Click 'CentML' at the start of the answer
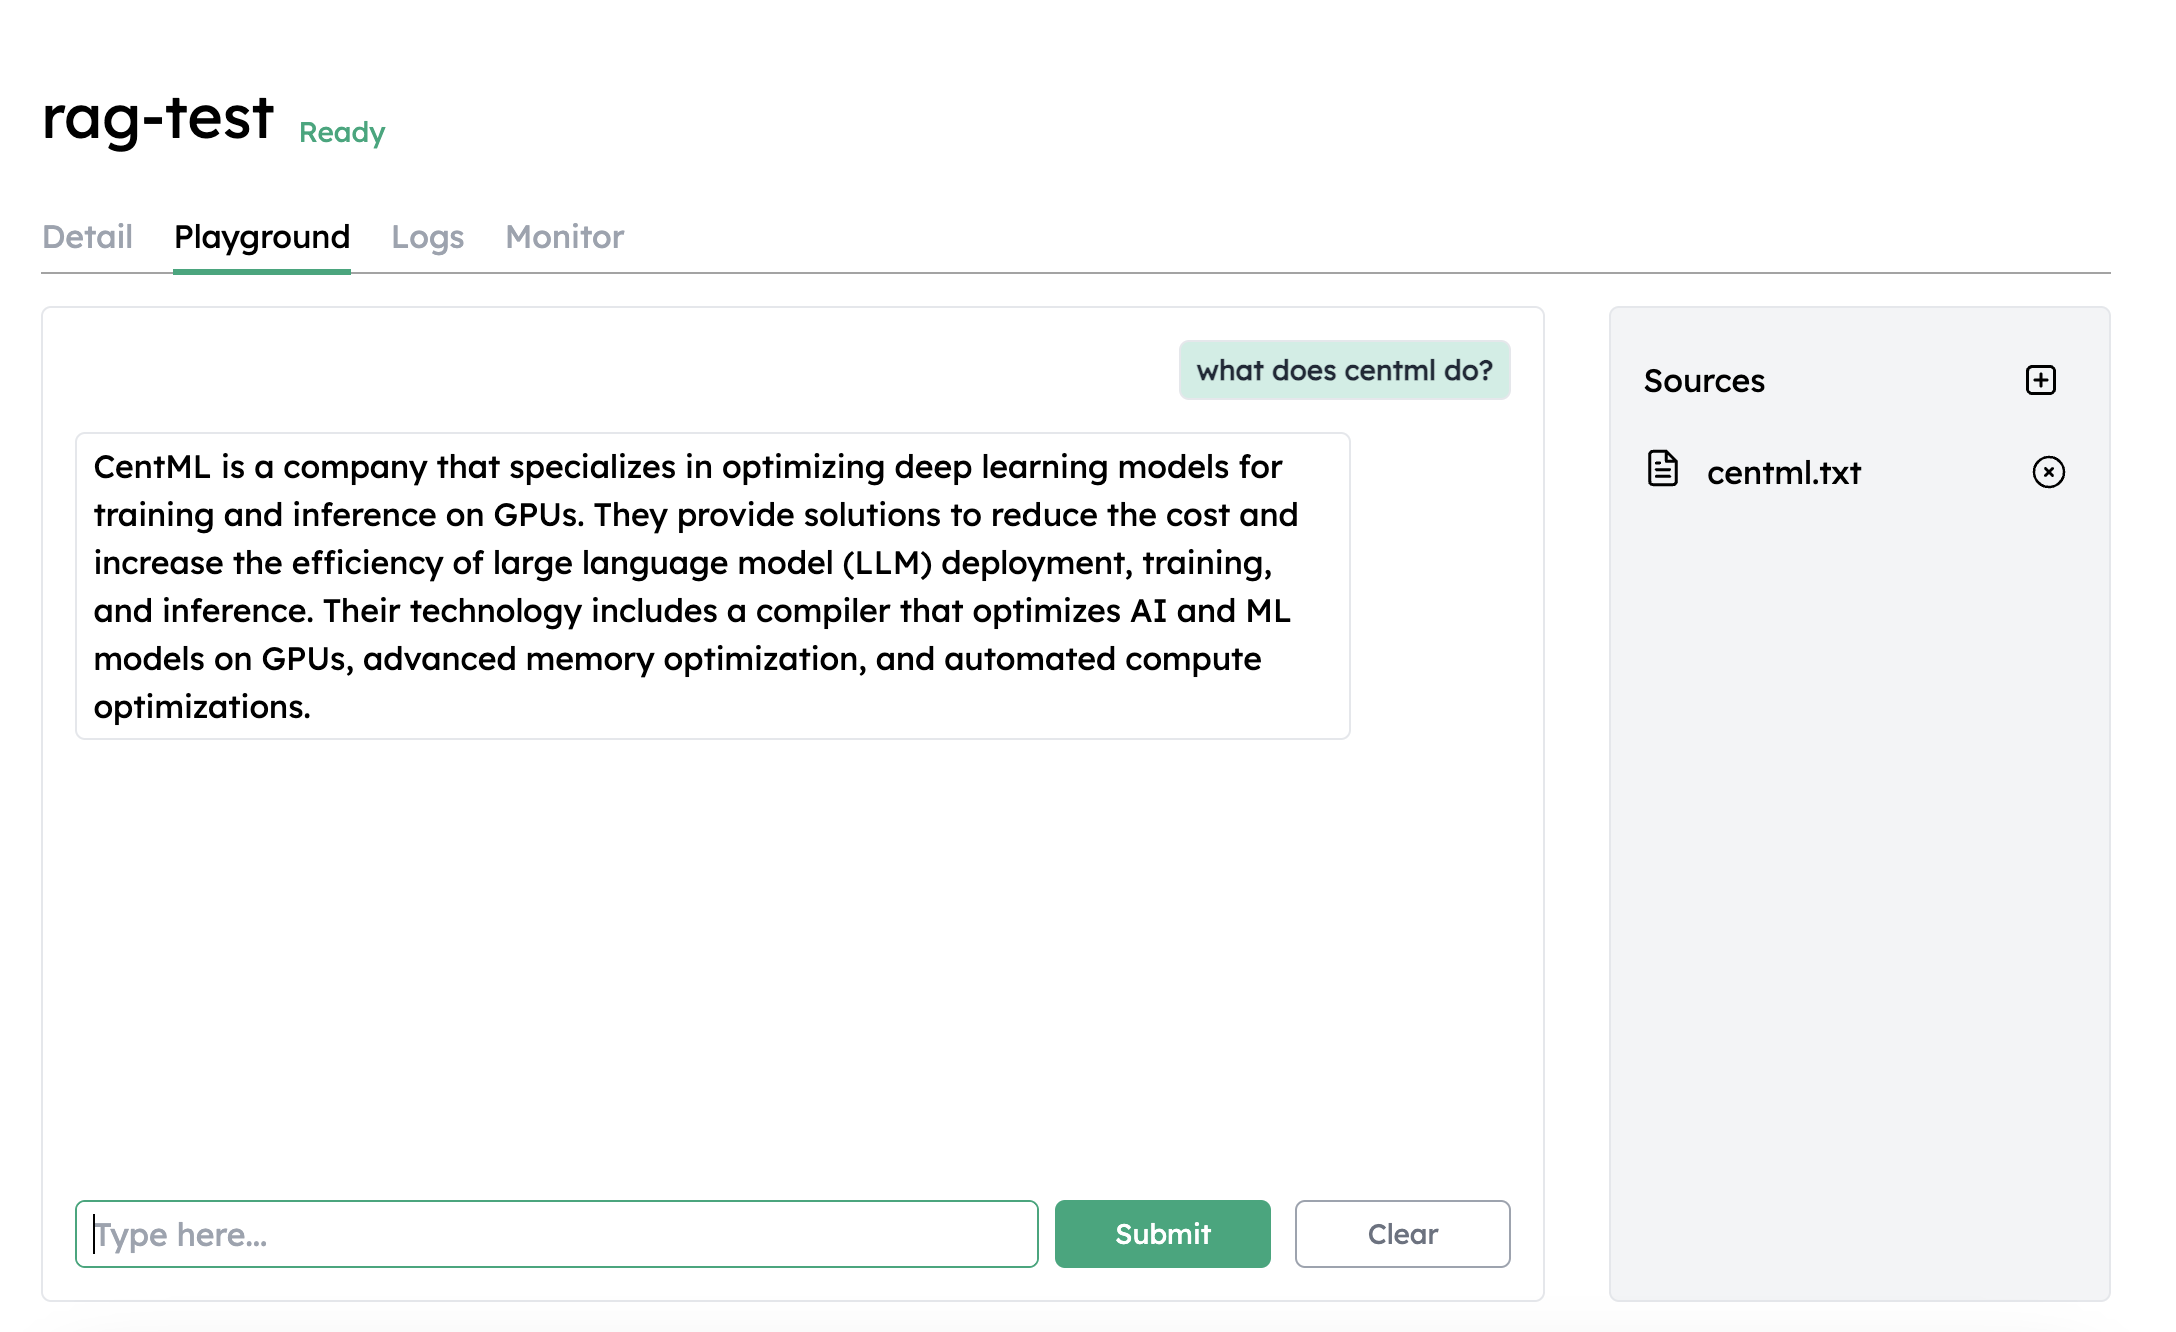The height and width of the screenshot is (1332, 2176). coord(152,467)
